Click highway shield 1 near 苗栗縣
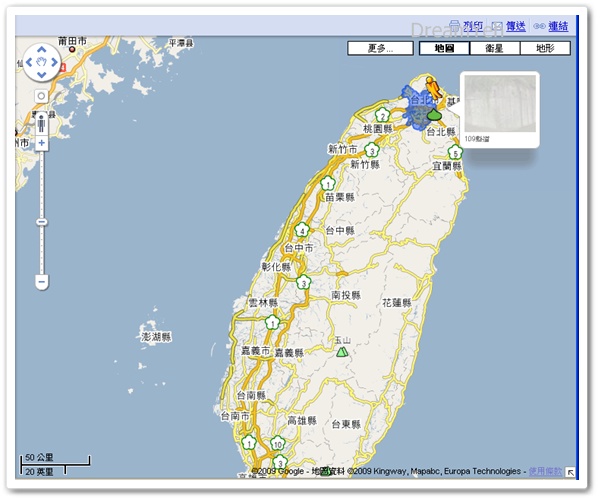 pos(328,184)
